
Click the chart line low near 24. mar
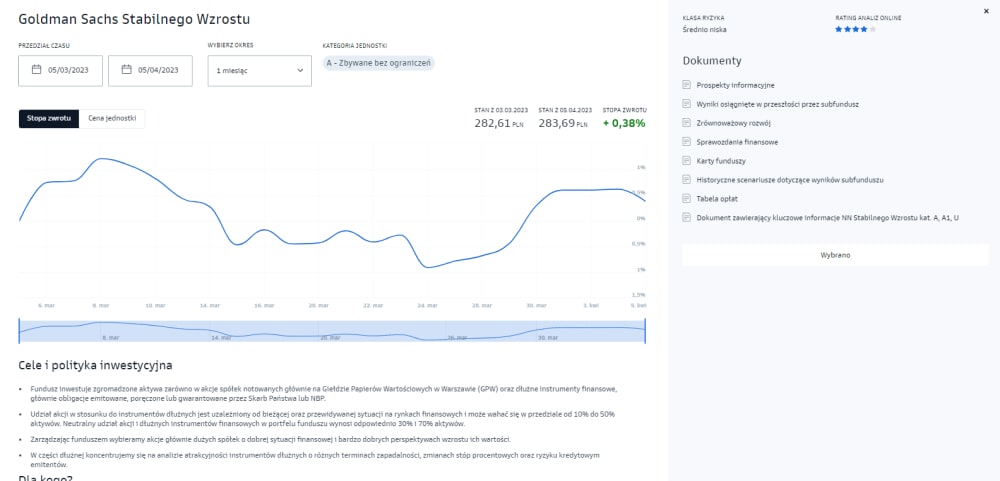[427, 267]
